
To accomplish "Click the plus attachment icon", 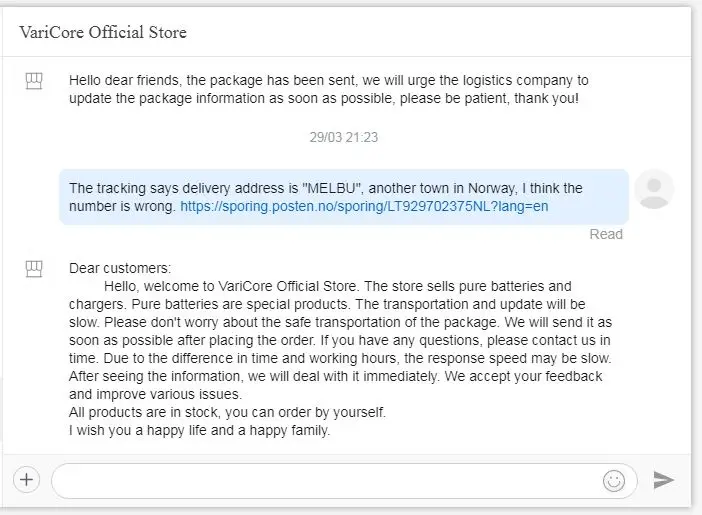I will coord(26,480).
